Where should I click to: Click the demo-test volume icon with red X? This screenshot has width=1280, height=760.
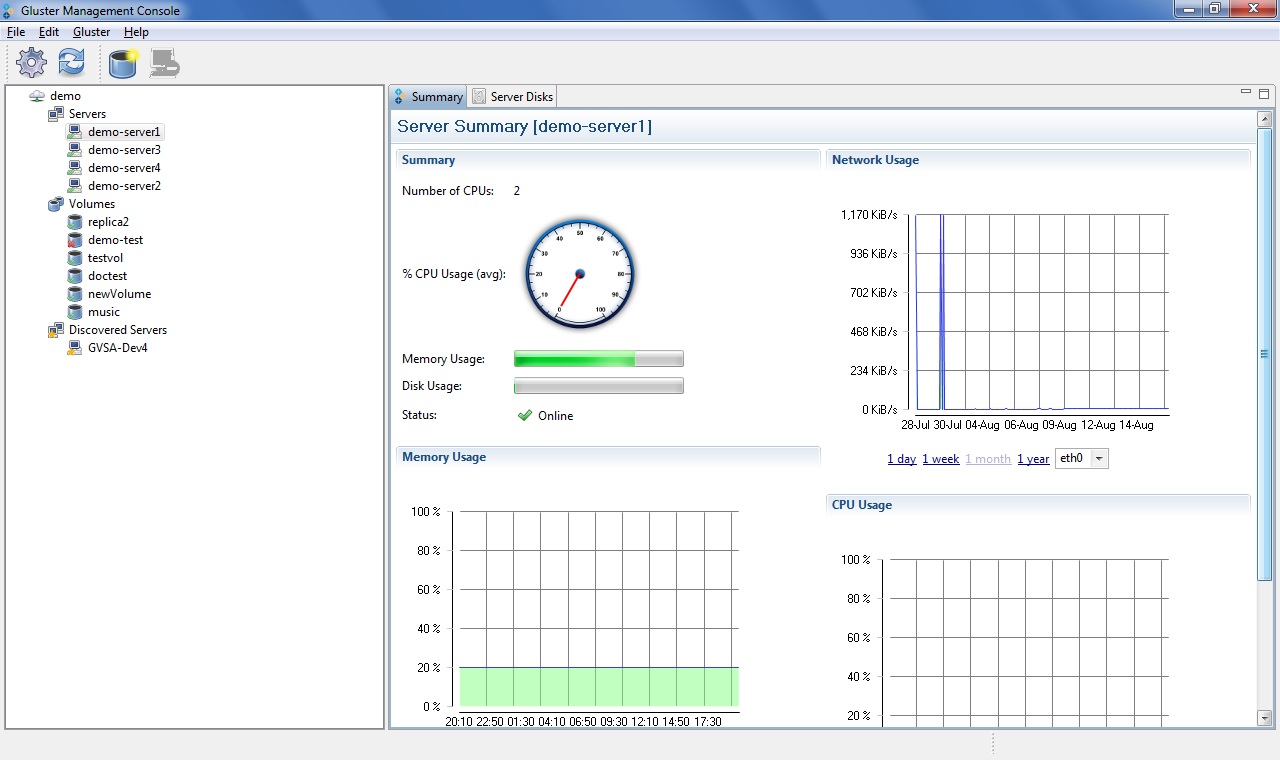coord(74,240)
